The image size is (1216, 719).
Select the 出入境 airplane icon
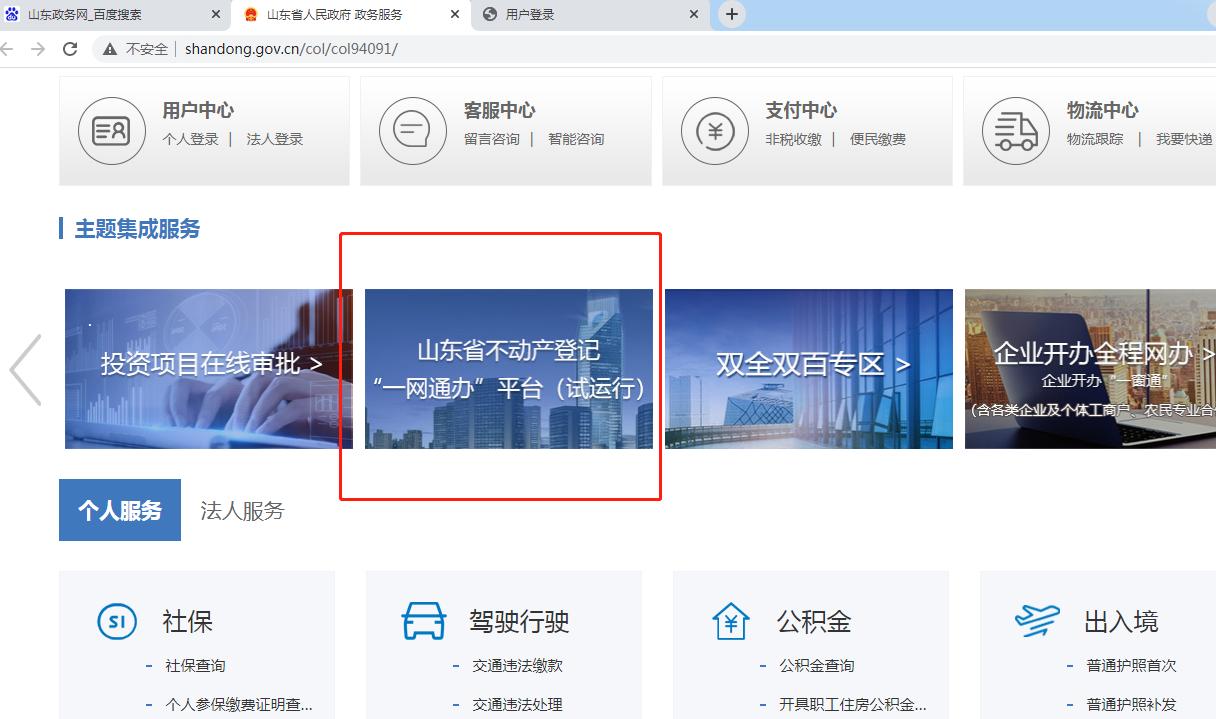[x=1038, y=620]
